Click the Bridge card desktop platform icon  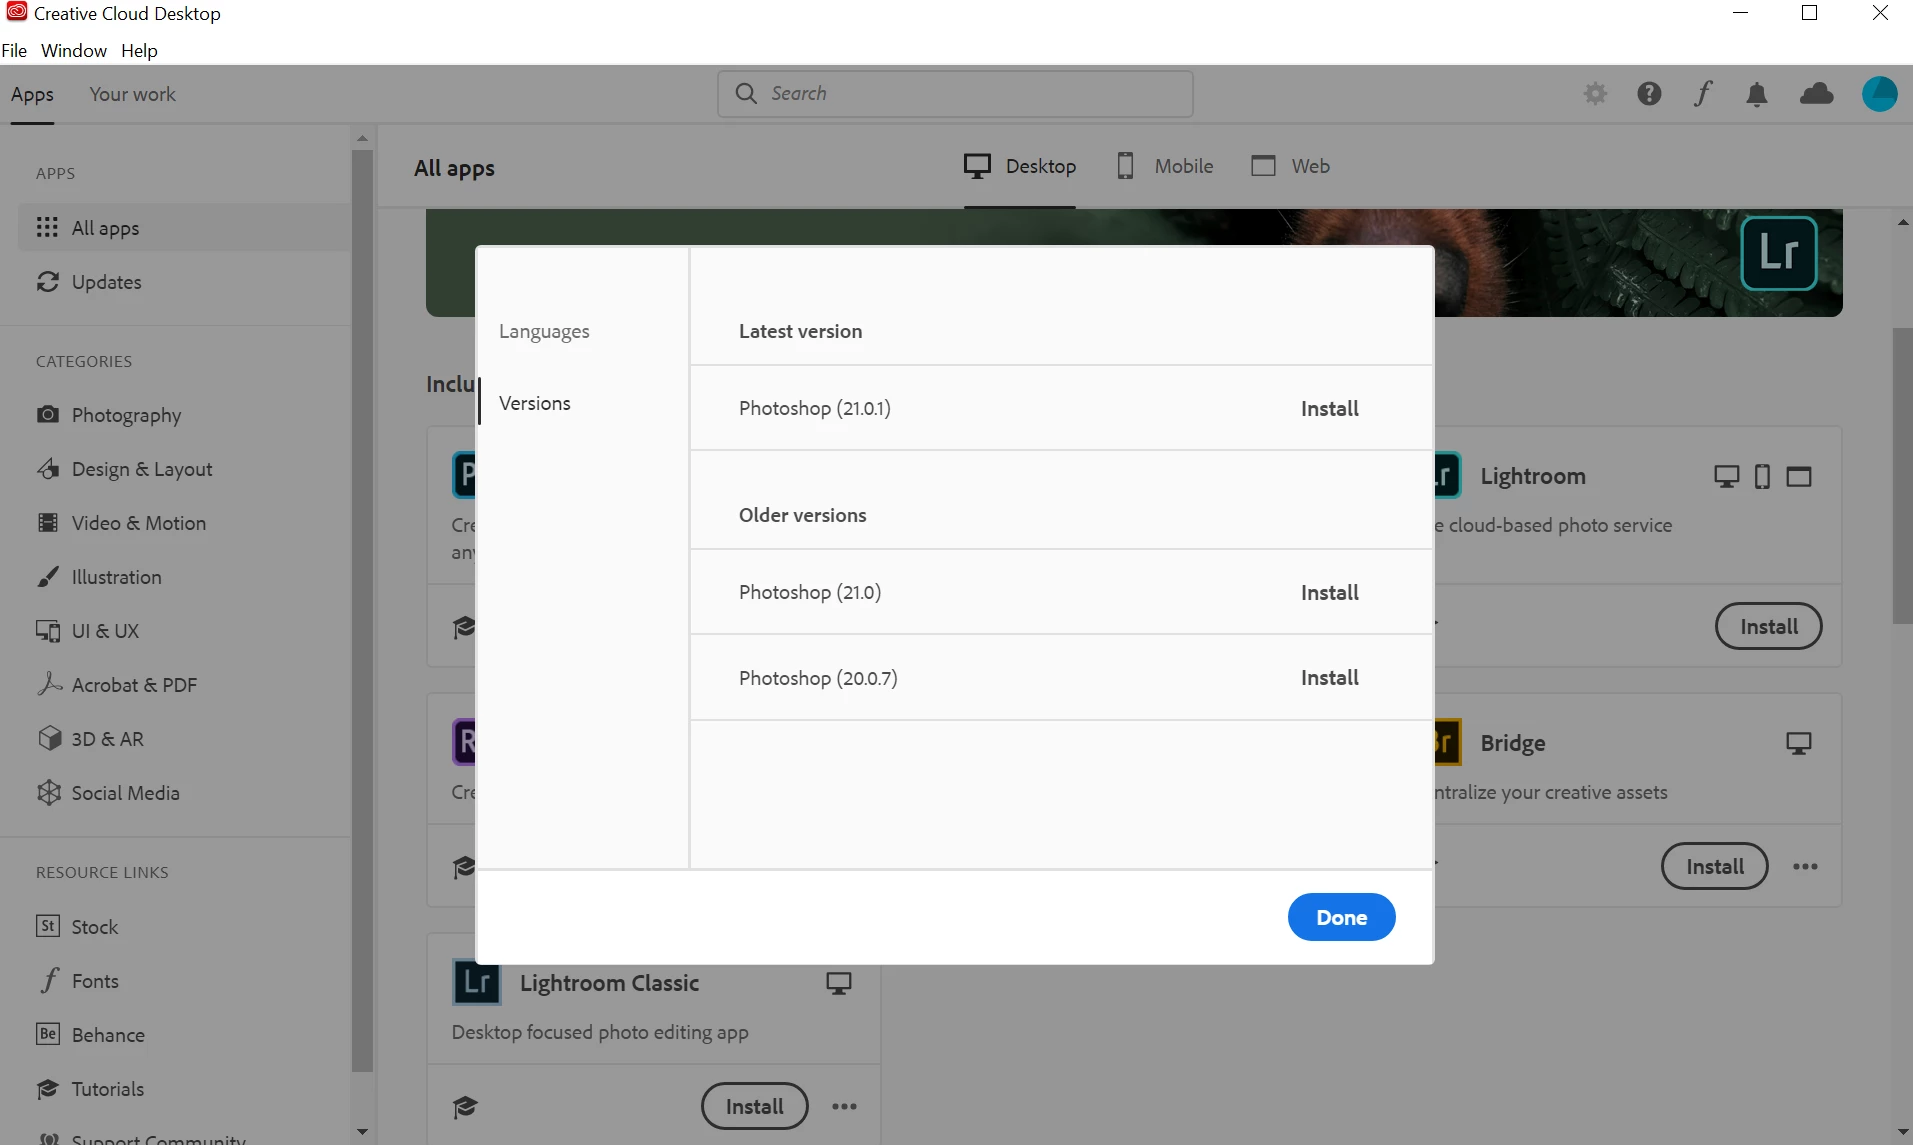(x=1799, y=743)
